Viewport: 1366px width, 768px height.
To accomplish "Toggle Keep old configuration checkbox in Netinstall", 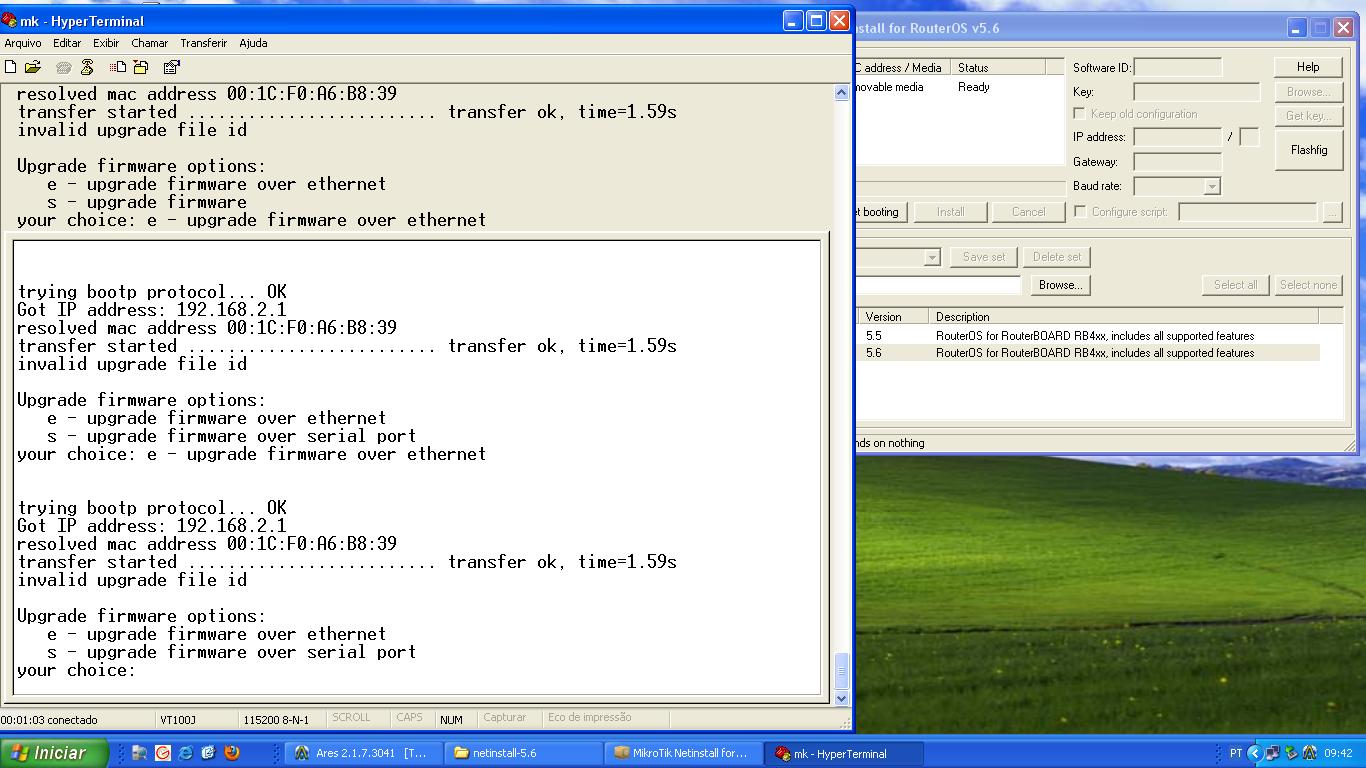I will click(1079, 114).
